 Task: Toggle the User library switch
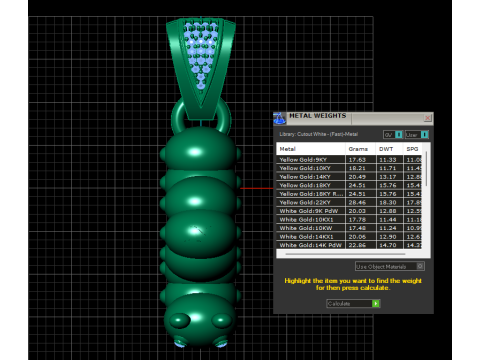(424, 135)
